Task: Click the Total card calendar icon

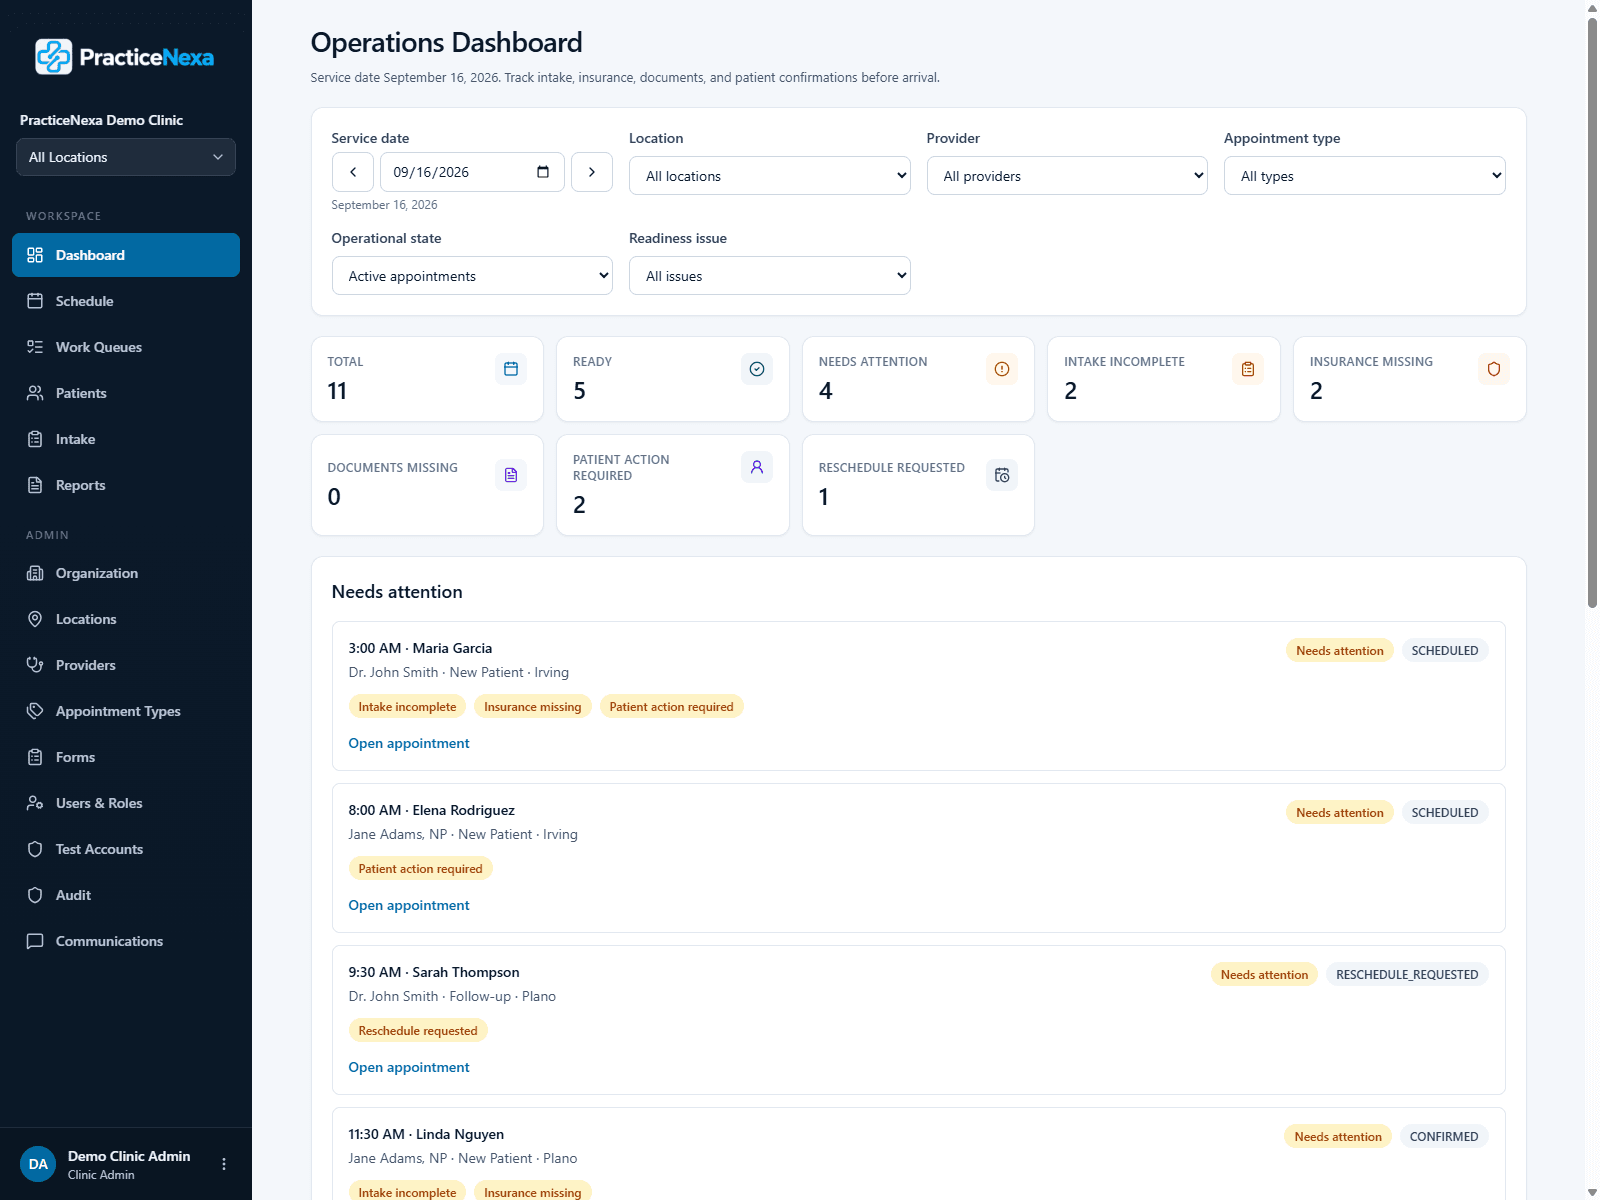Action: 511,369
